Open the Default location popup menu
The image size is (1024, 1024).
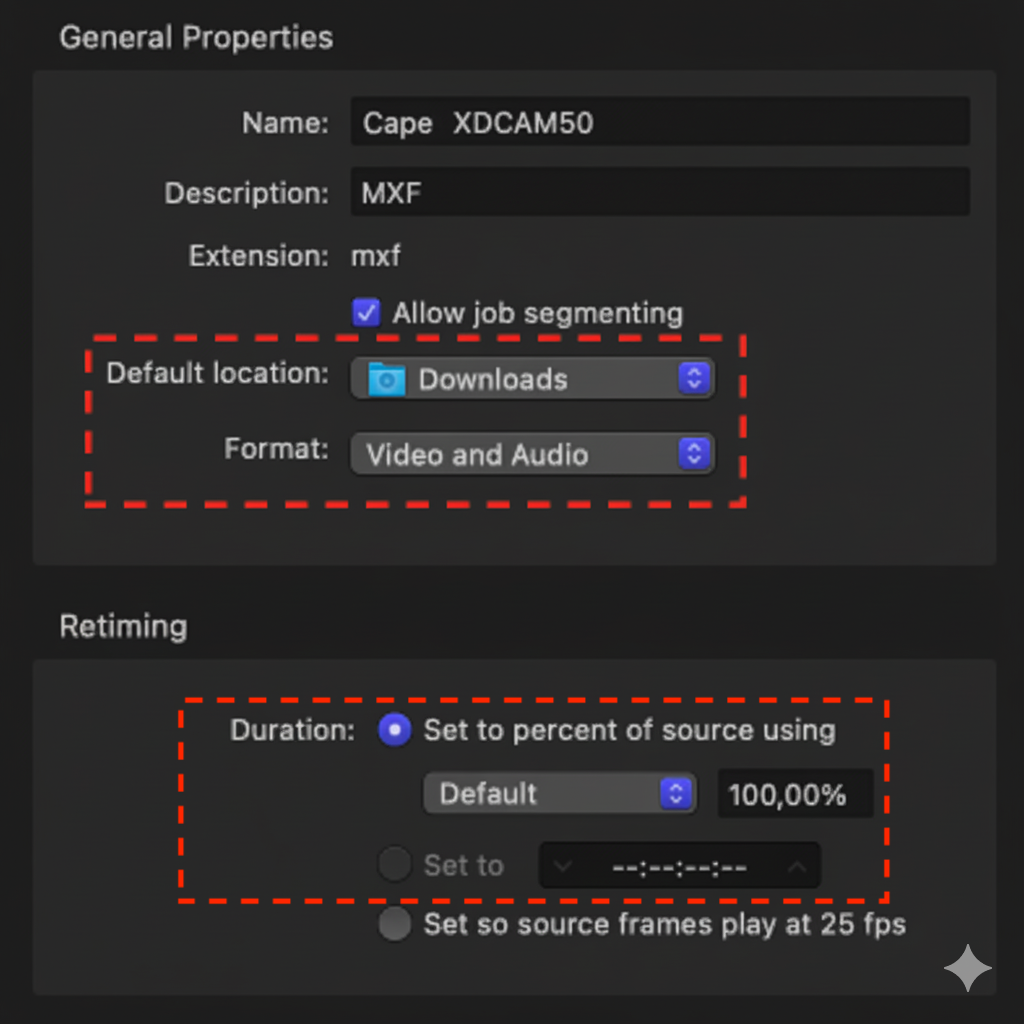click(530, 379)
